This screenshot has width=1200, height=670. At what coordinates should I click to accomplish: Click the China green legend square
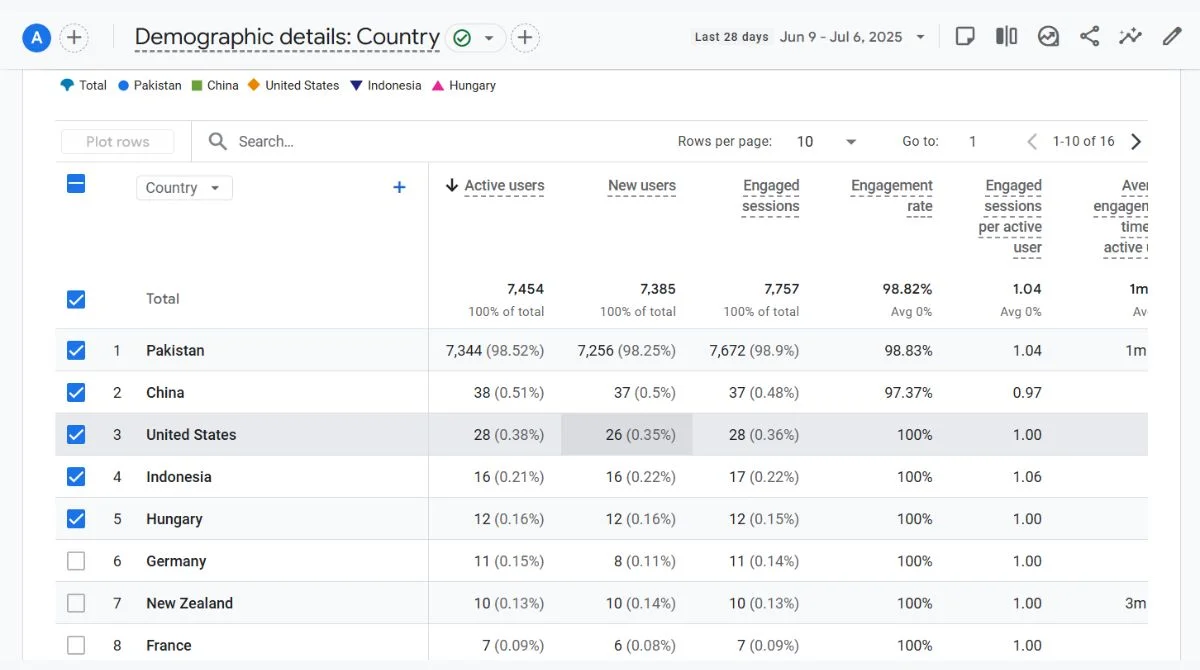197,85
